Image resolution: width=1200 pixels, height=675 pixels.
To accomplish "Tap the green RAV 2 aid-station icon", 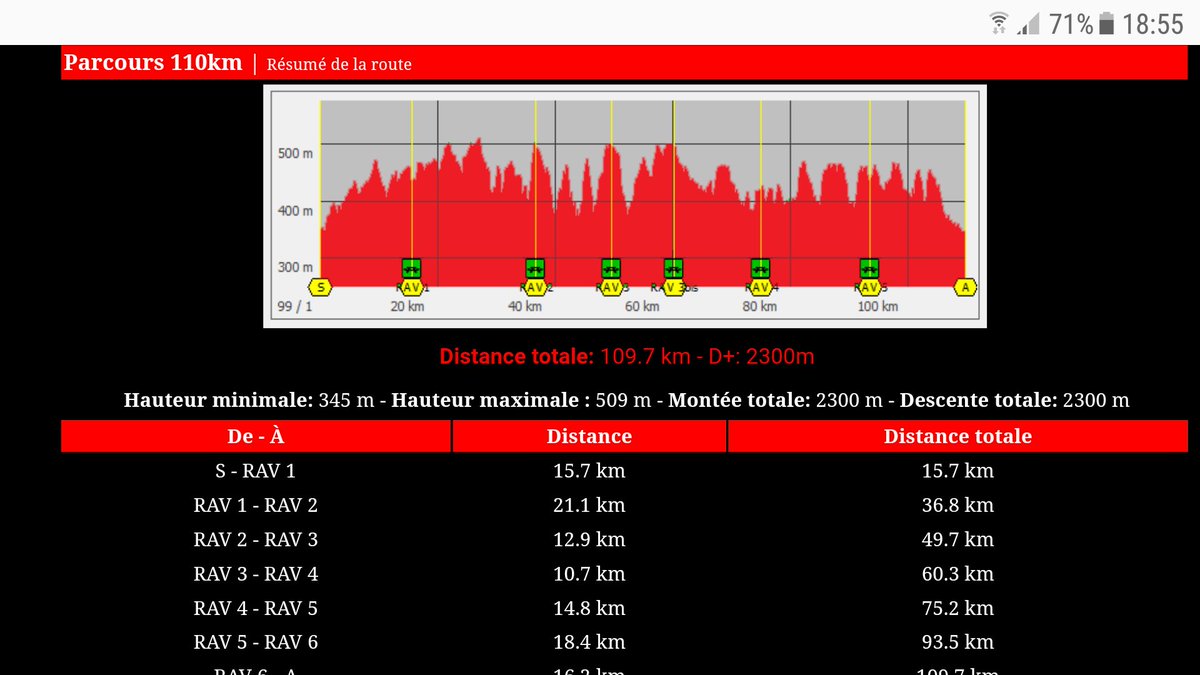I will [x=535, y=268].
